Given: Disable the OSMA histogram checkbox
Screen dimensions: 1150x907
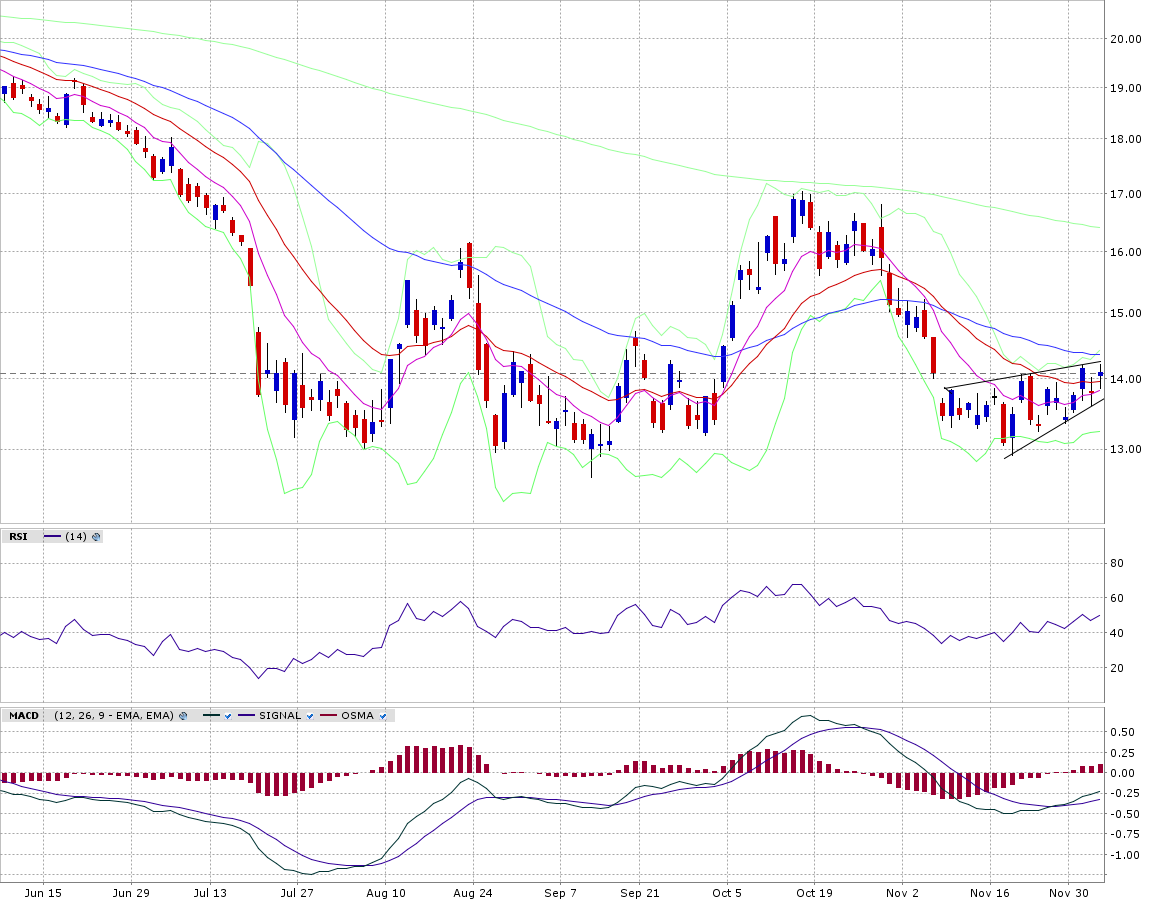Looking at the screenshot, I should [x=383, y=716].
